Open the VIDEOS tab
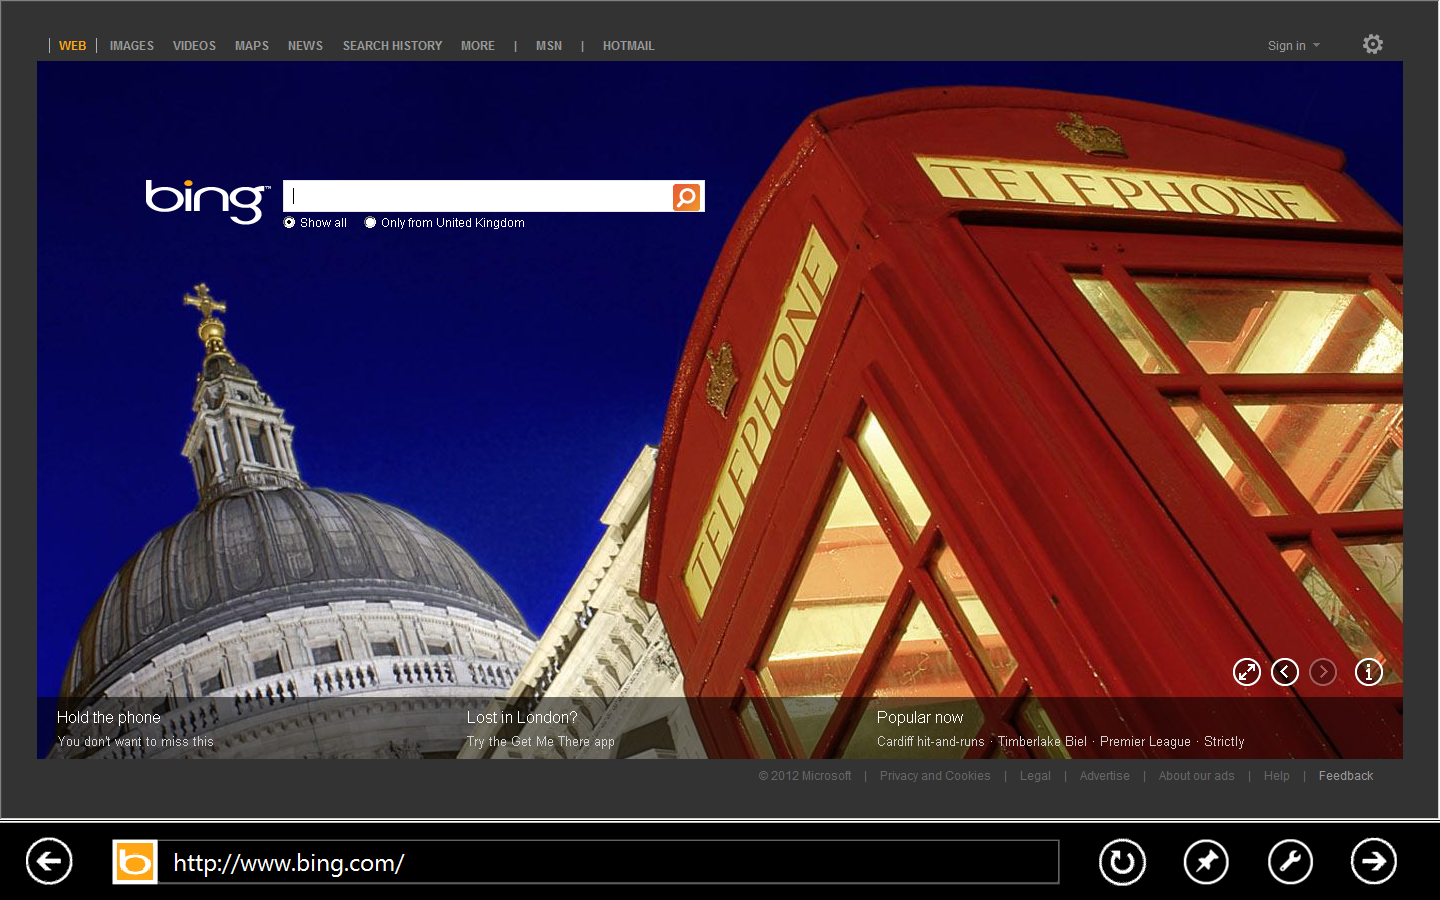The height and width of the screenshot is (900, 1440). [x=194, y=46]
